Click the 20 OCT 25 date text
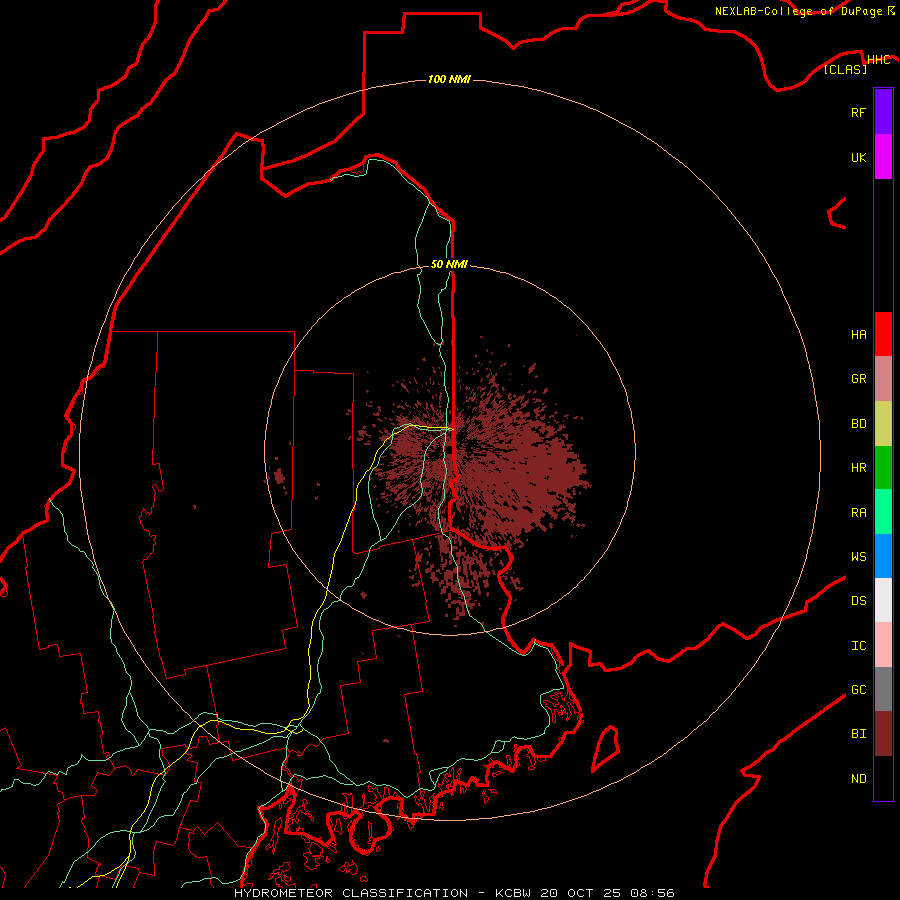The height and width of the screenshot is (900, 900). pyautogui.click(x=580, y=893)
